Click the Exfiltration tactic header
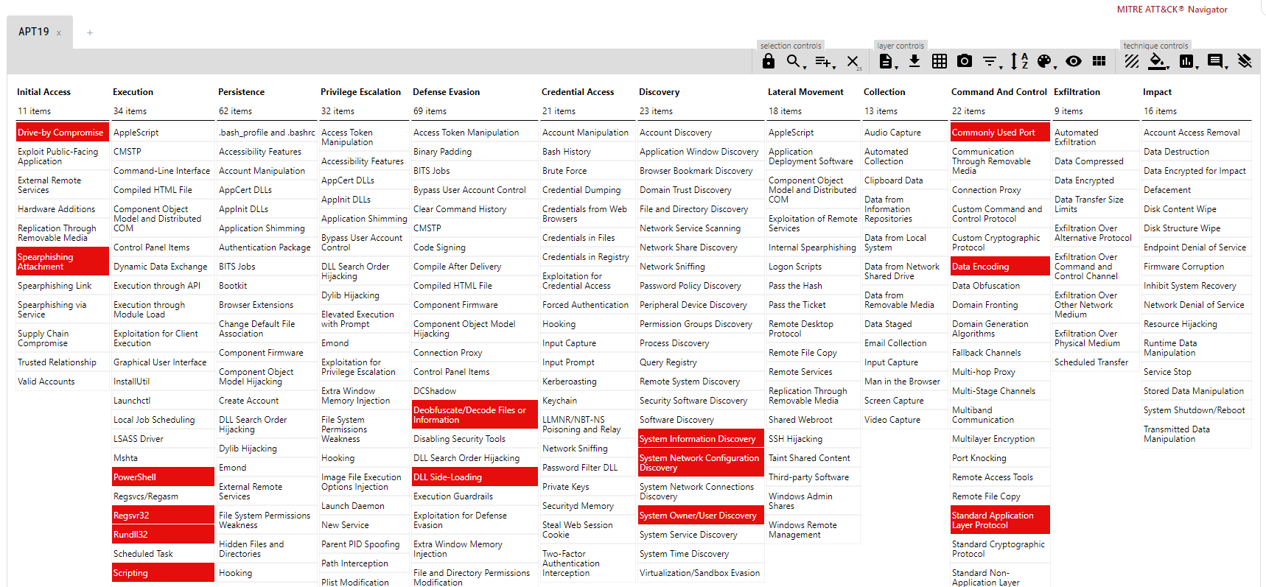Image resolution: width=1266 pixels, height=587 pixels. [1077, 92]
